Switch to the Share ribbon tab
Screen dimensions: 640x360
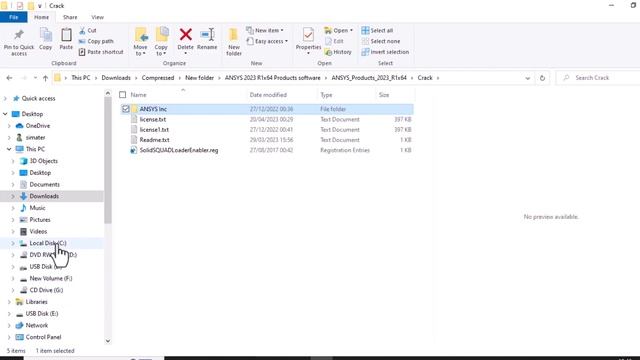(x=70, y=17)
